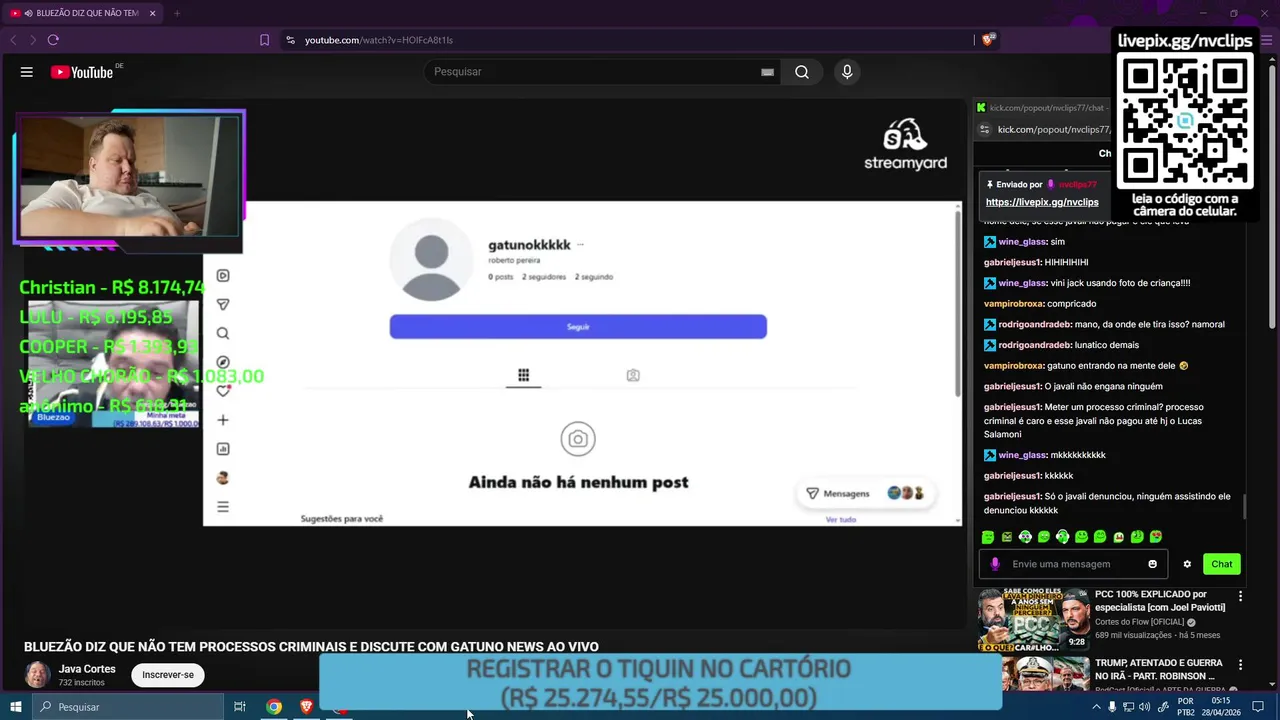Click the page scrollbar down arrow

click(1273, 684)
